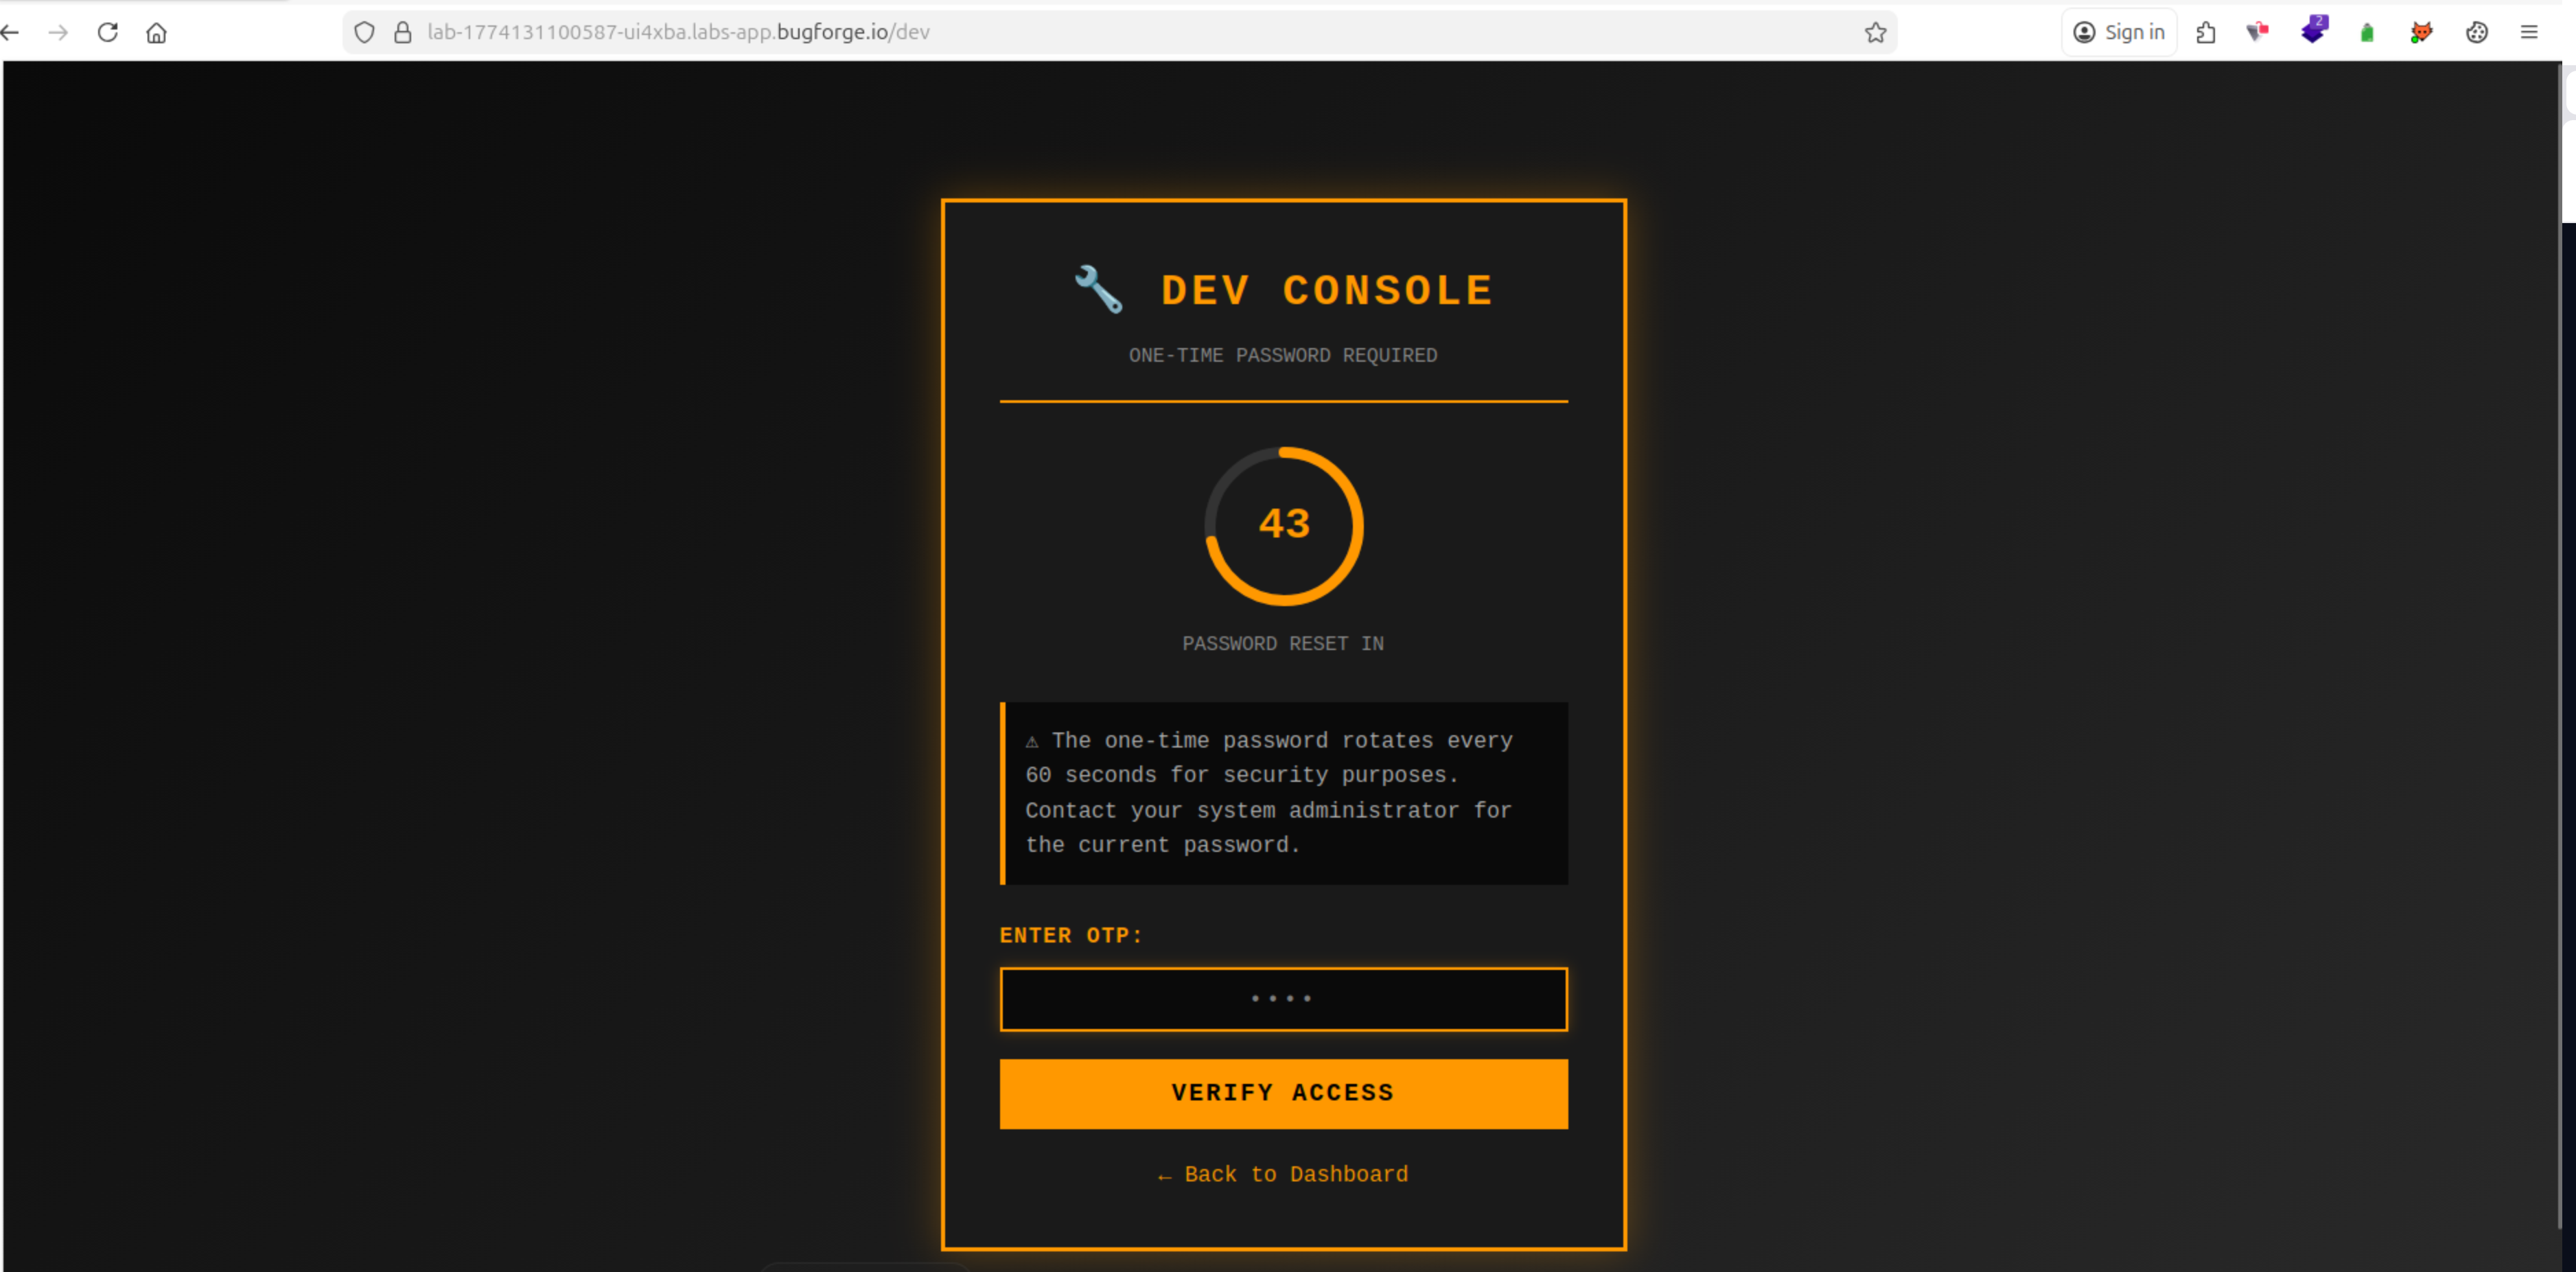
Task: Open the browser hamburger menu
Action: tap(2529, 32)
